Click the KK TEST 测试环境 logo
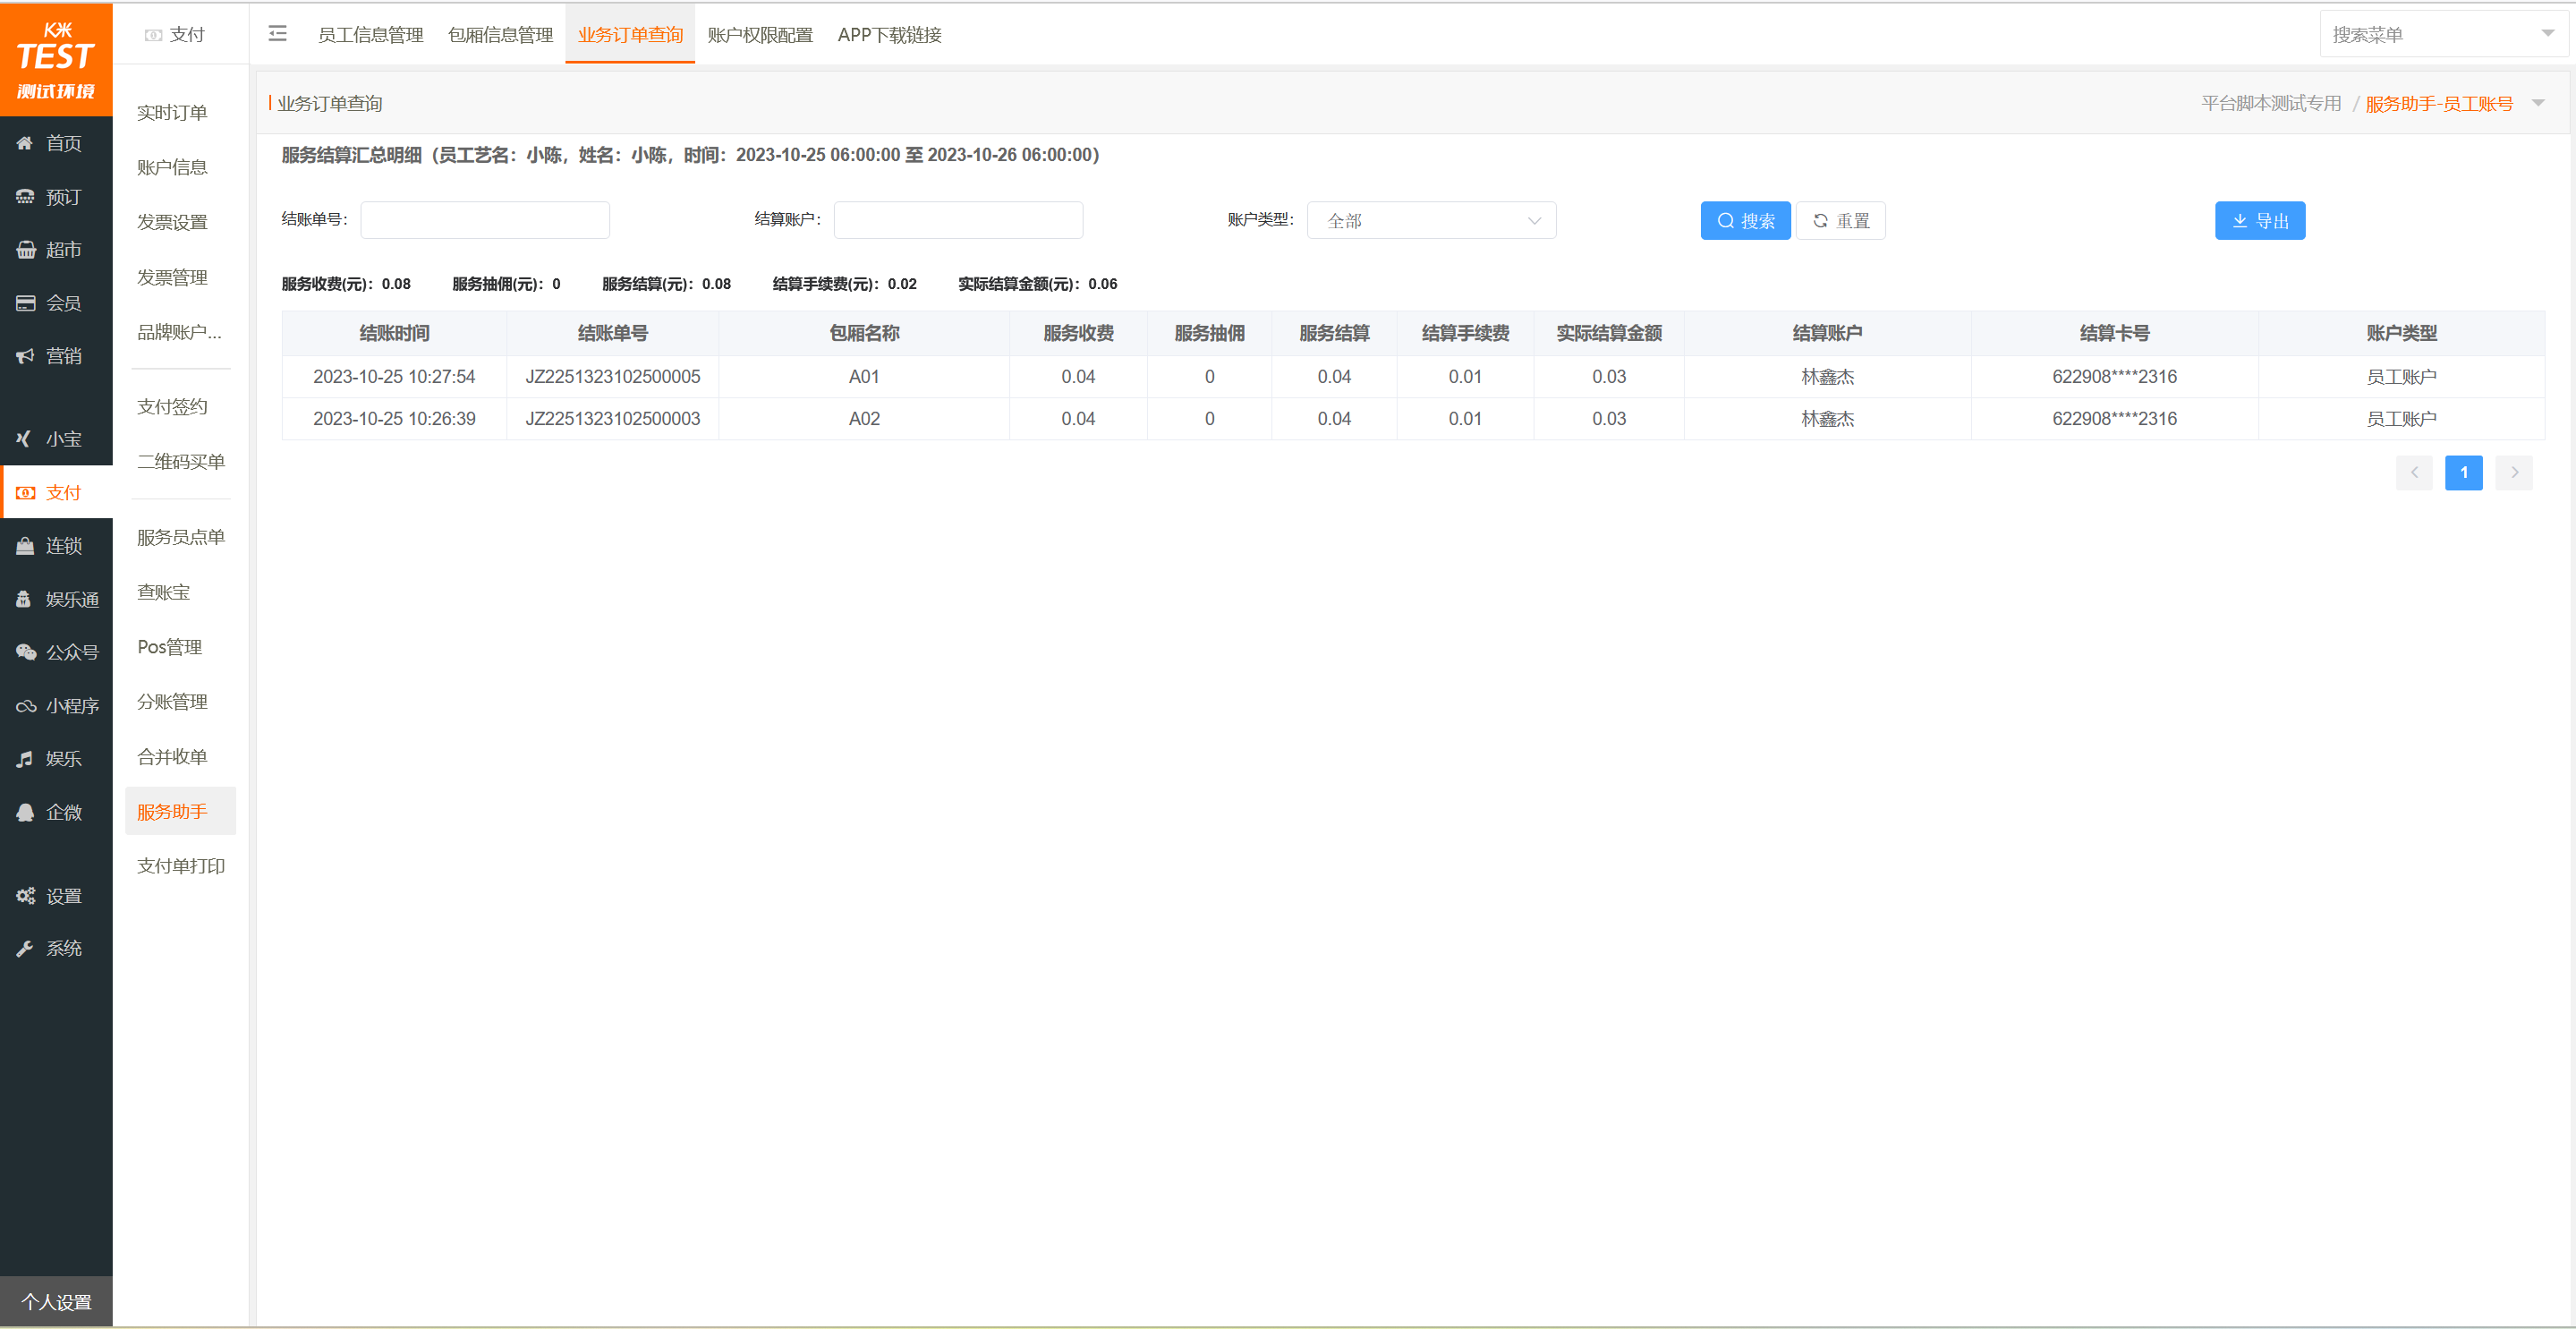Image resolution: width=2576 pixels, height=1329 pixels. click(x=56, y=60)
